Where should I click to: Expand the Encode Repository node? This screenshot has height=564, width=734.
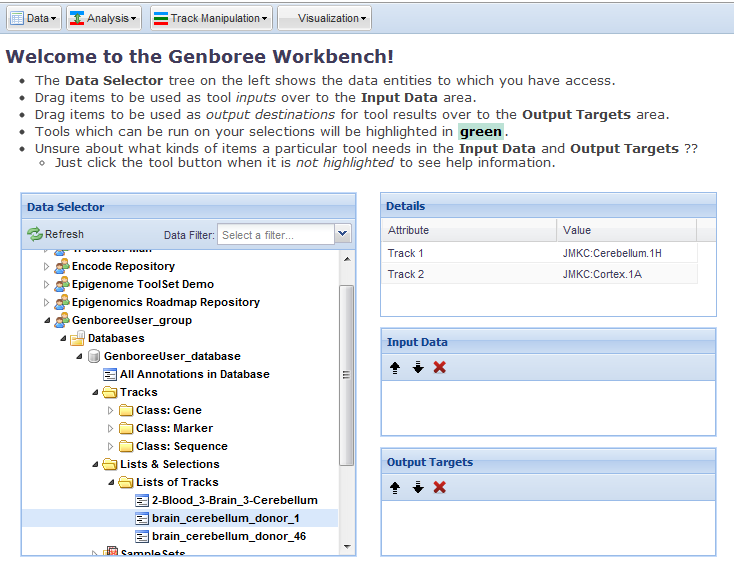coord(46,267)
